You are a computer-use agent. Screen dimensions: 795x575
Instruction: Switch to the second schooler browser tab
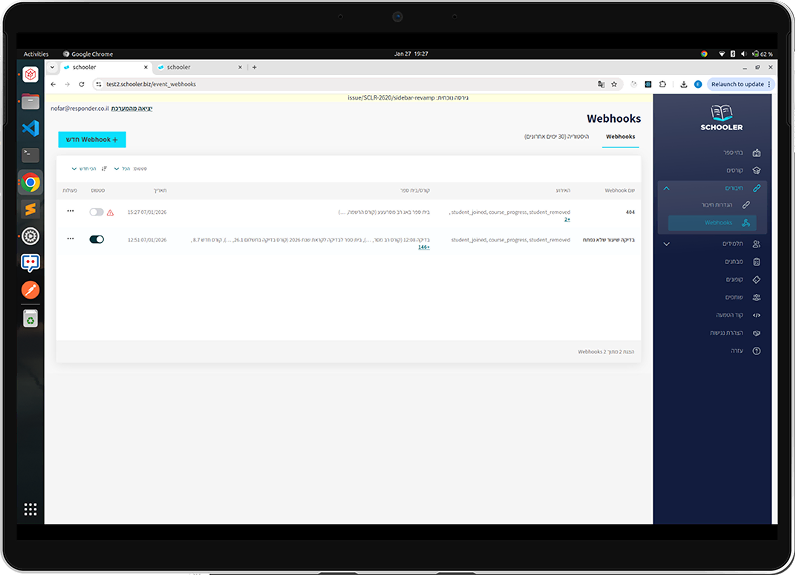199,67
